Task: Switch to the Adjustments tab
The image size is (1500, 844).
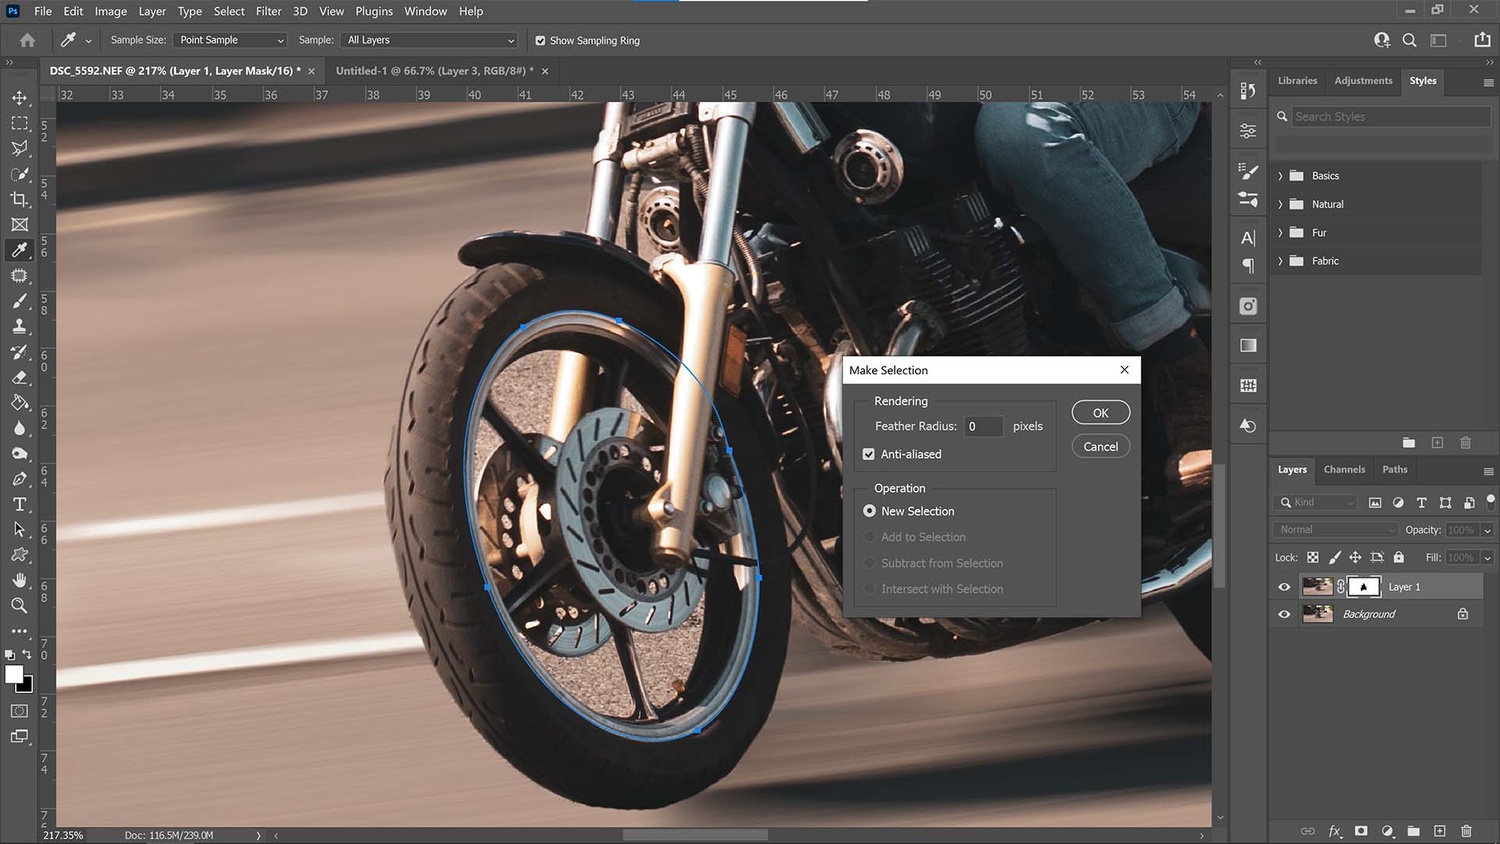Action: [x=1363, y=81]
